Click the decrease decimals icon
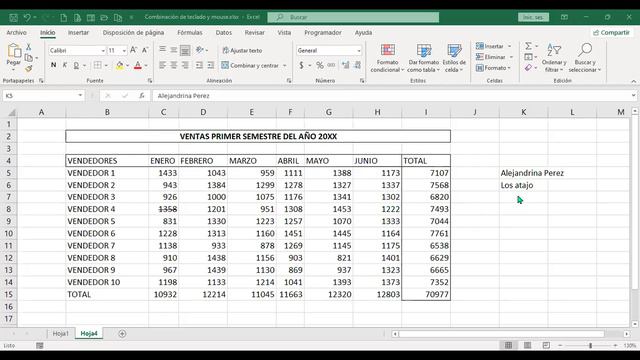This screenshot has height=360, width=640. (358, 65)
